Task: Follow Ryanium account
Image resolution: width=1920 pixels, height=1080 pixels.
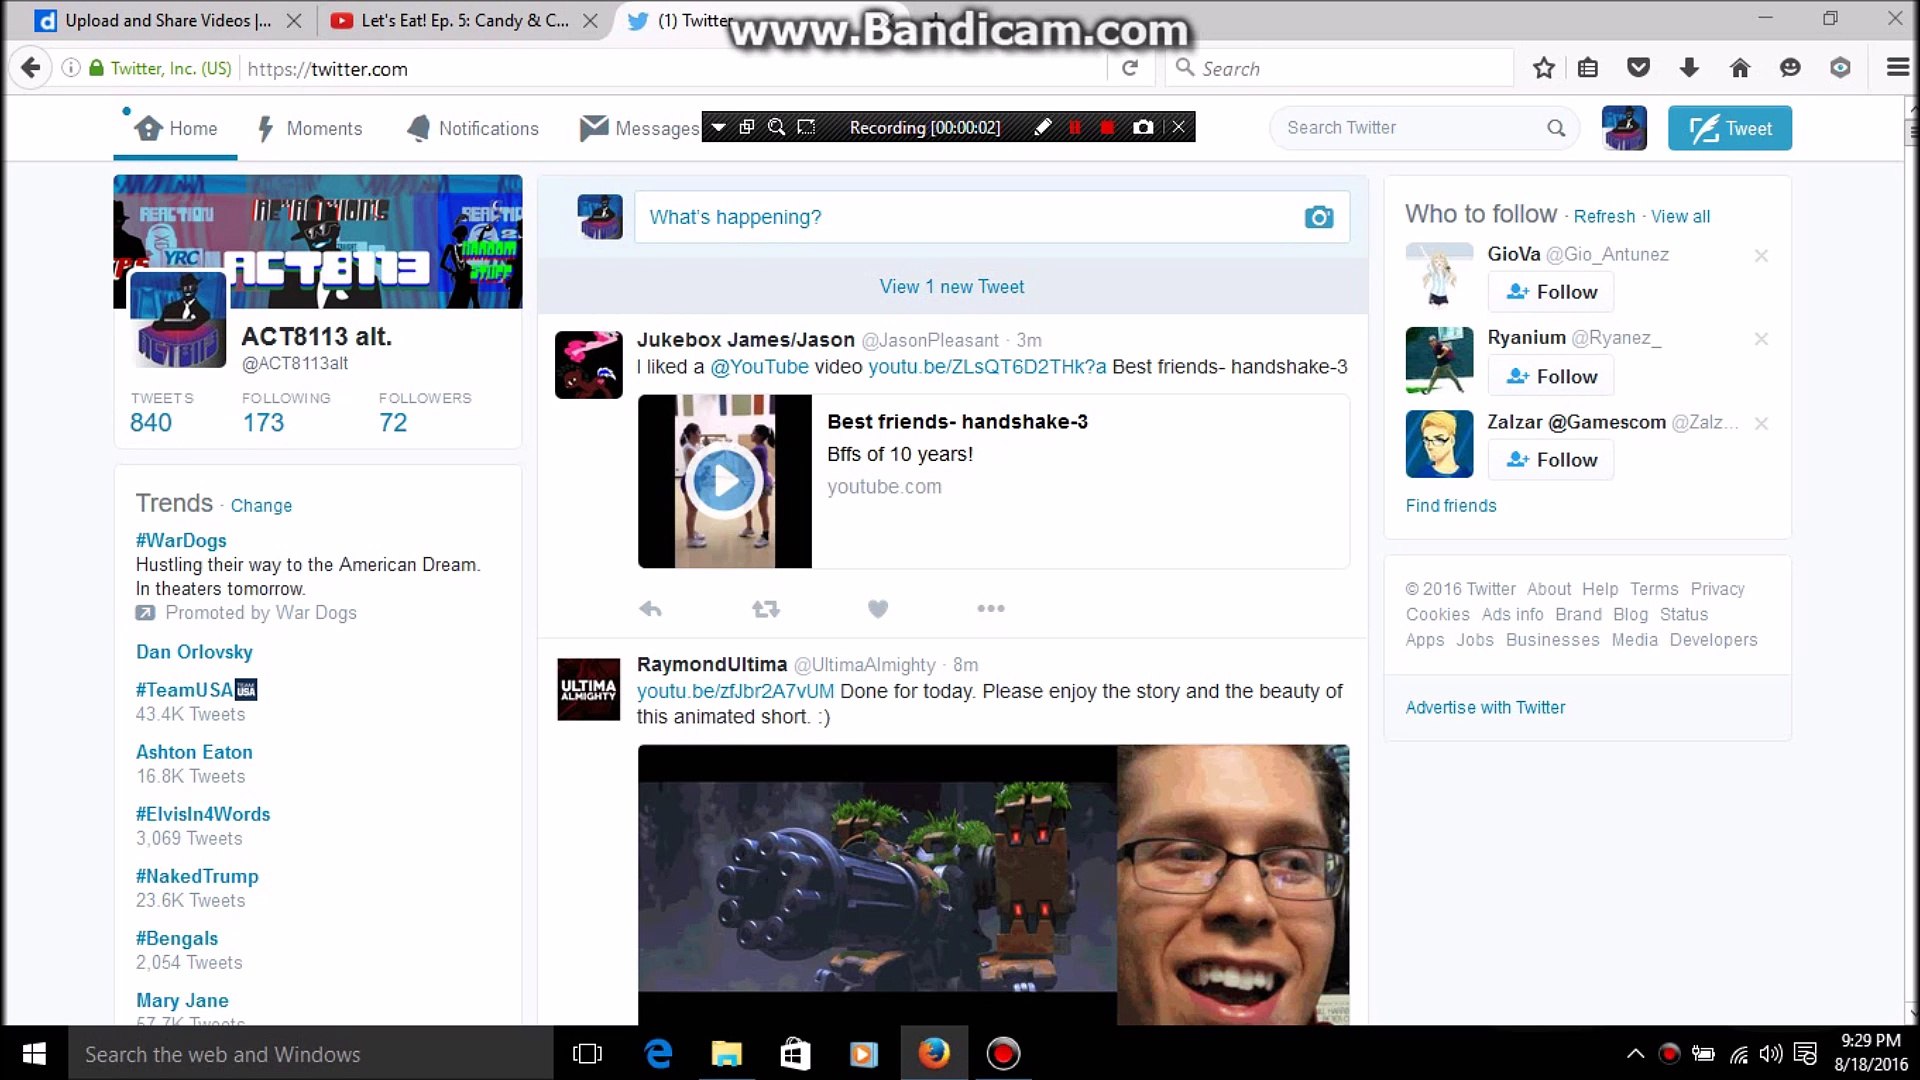Action: tap(1551, 377)
